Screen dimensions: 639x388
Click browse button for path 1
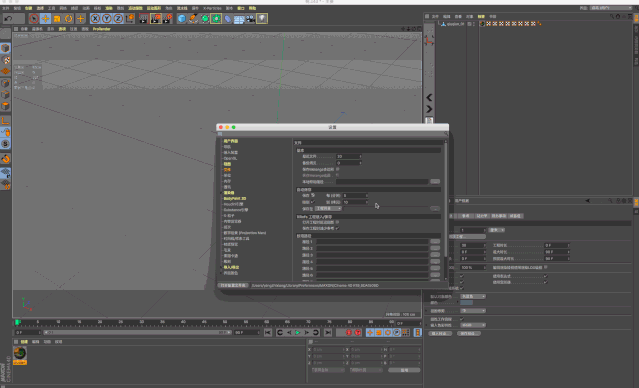[x=435, y=242]
